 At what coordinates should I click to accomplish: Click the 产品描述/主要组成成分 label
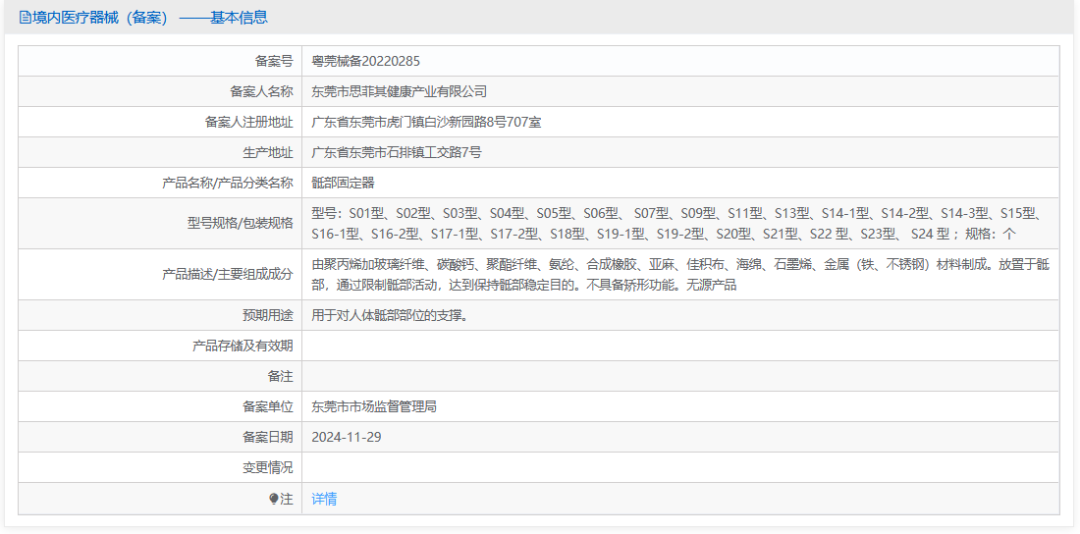[227, 274]
